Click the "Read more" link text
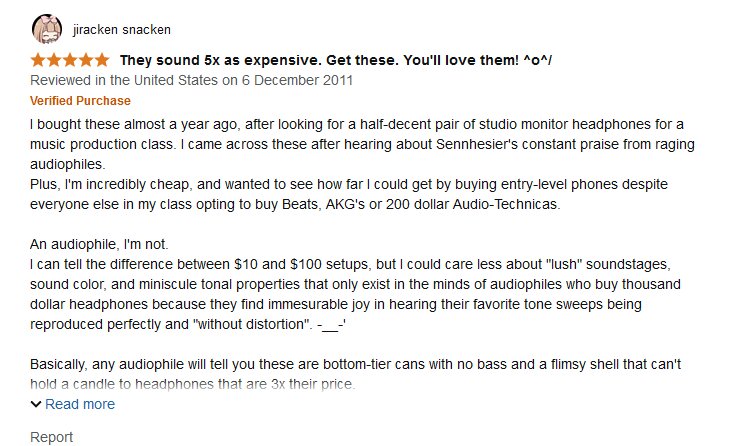Image resolution: width=748 pixels, height=446 pixels. coord(80,404)
